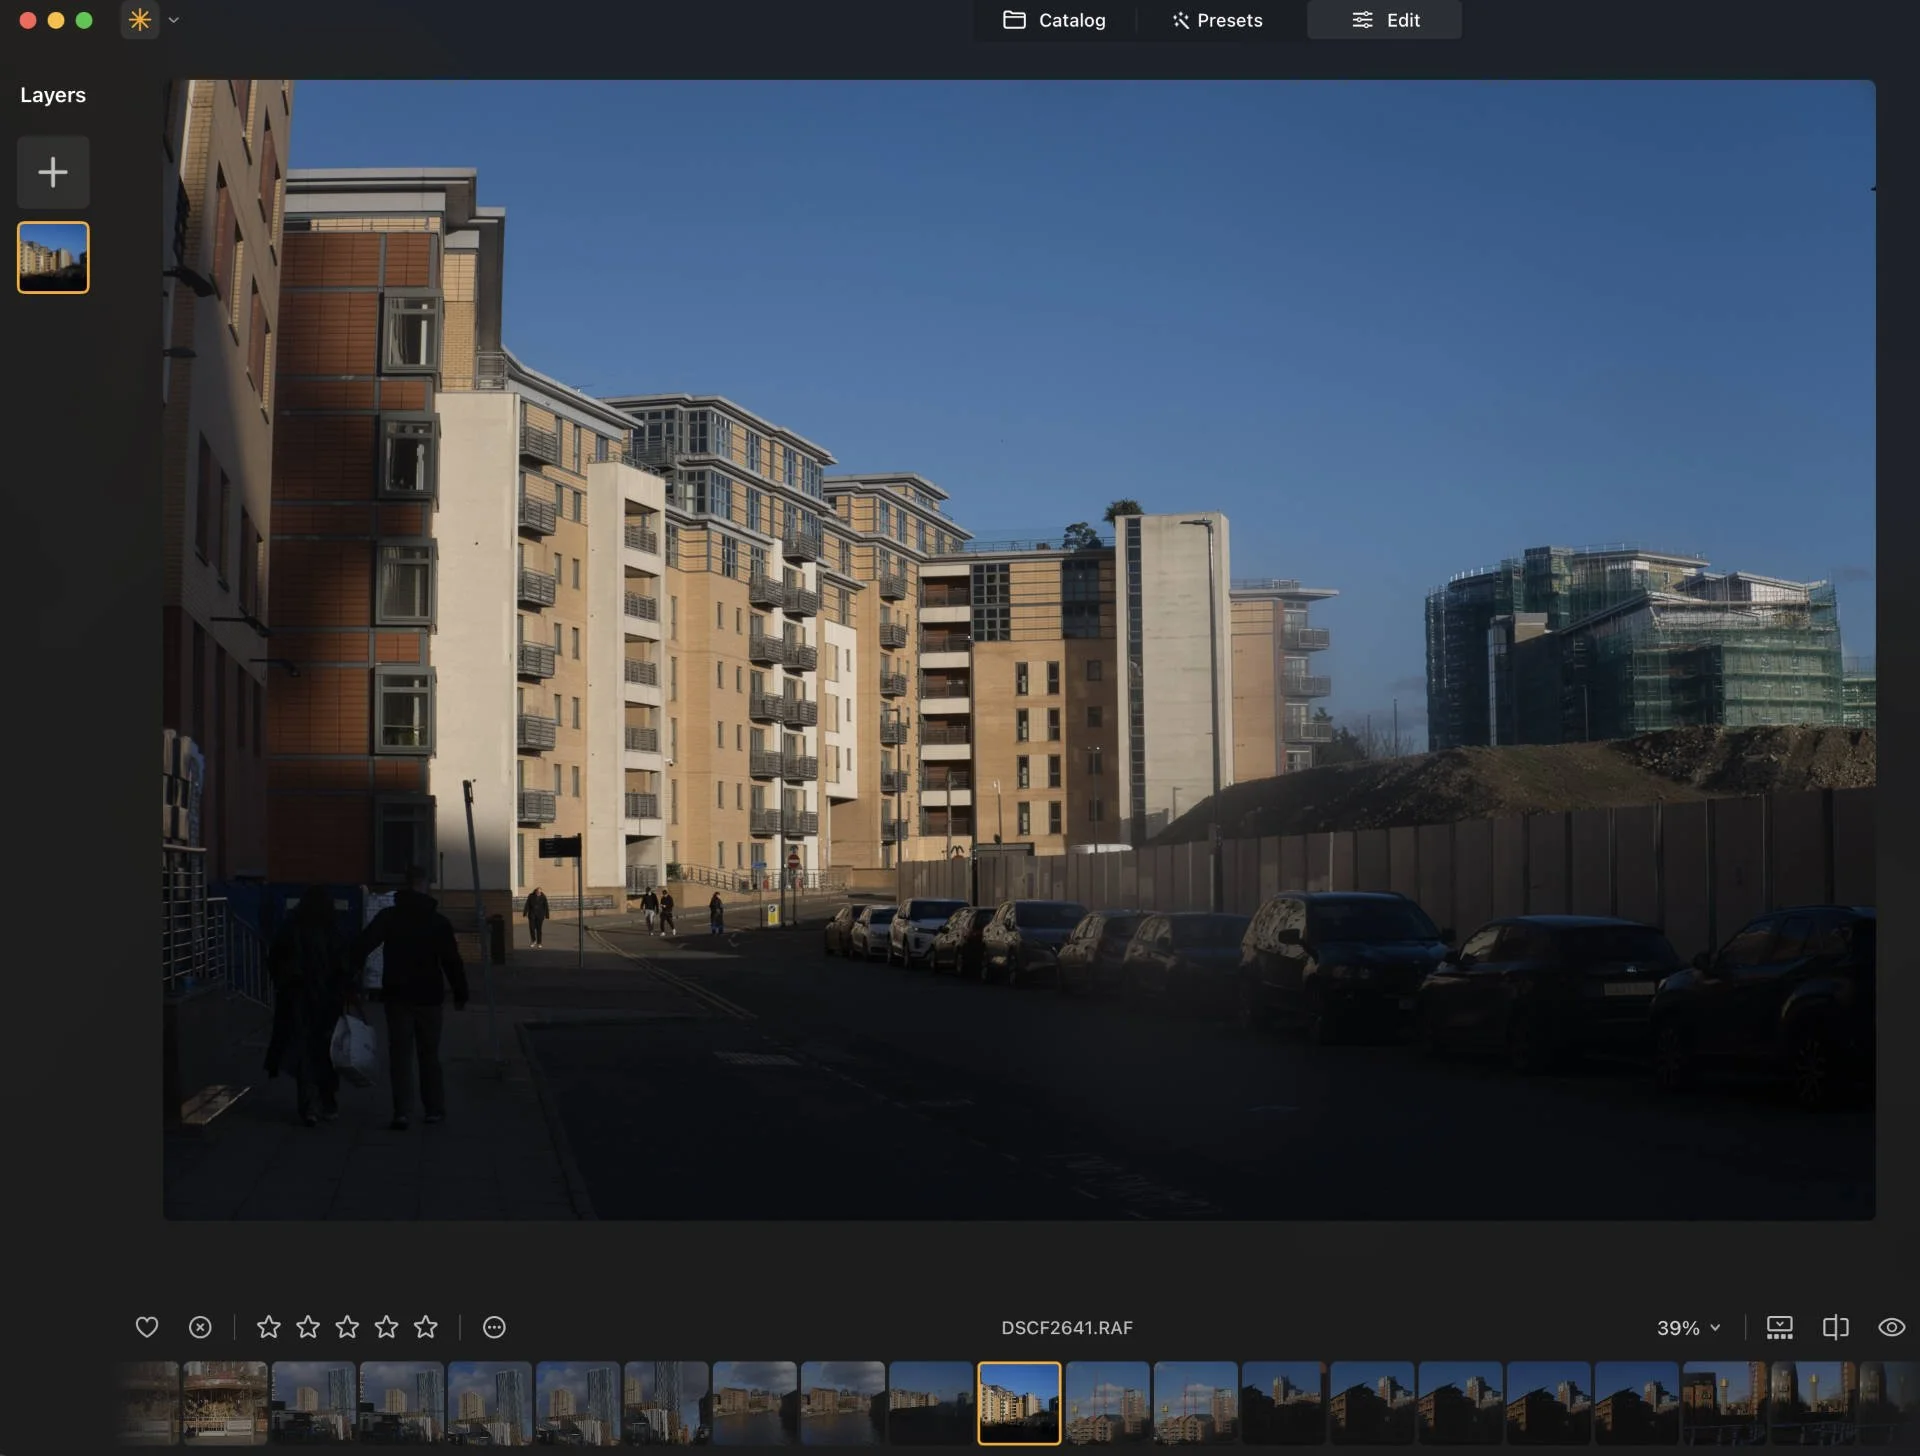Rate the photo one star
The image size is (1920, 1456).
[268, 1327]
